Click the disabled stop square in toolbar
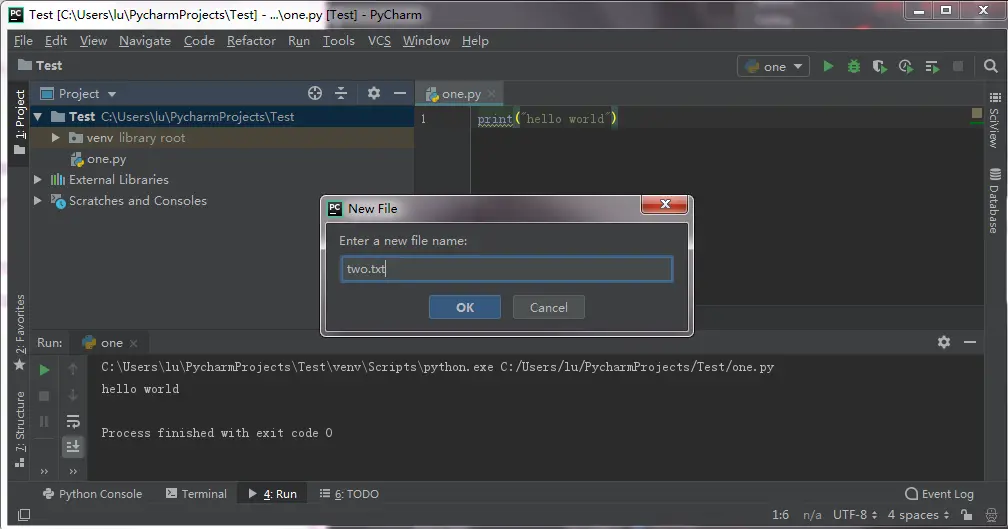 tap(958, 66)
